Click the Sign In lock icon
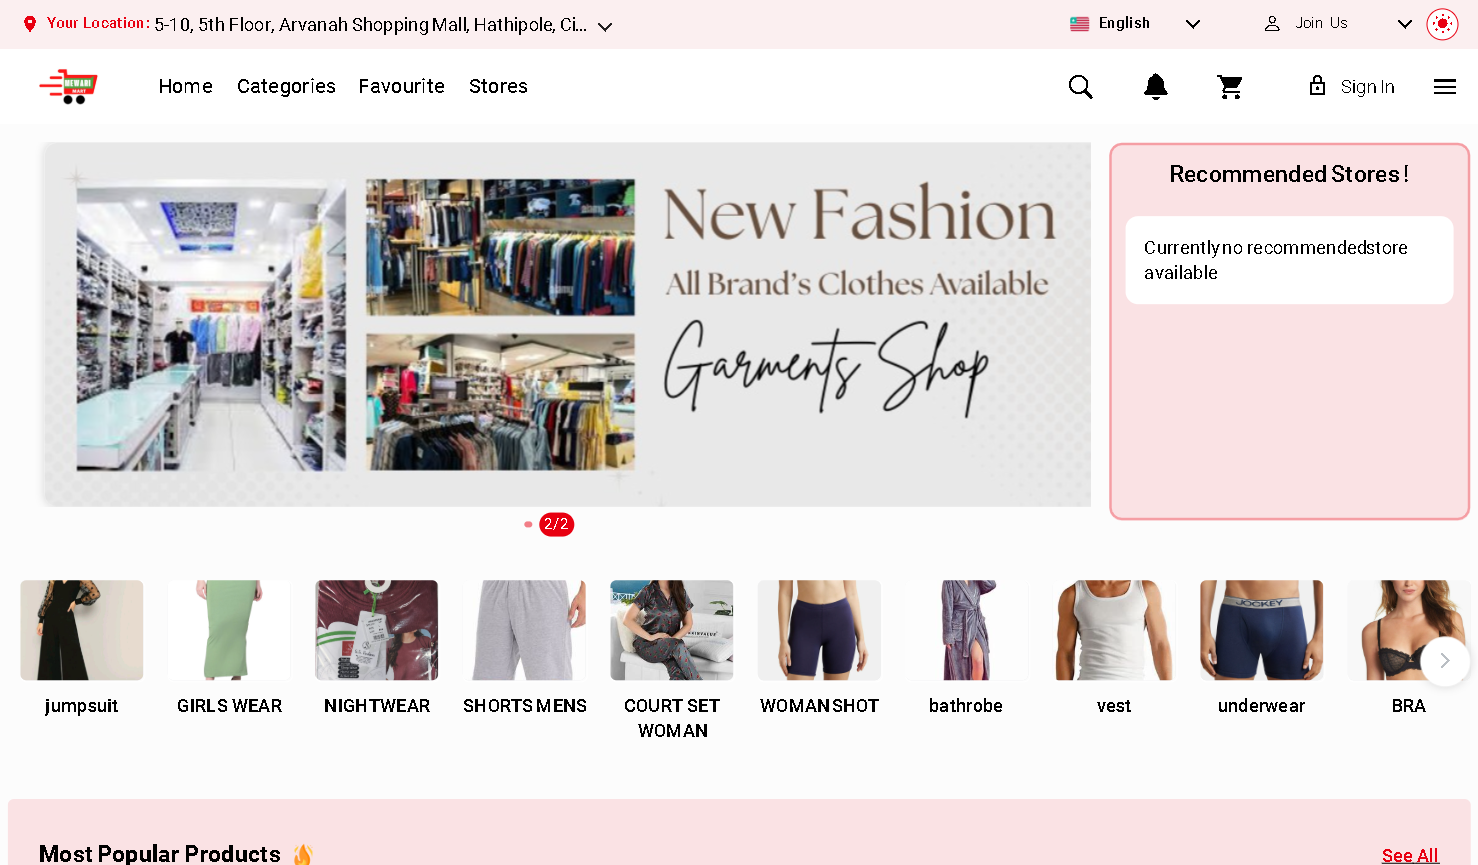The width and height of the screenshot is (1478, 865). [1317, 86]
